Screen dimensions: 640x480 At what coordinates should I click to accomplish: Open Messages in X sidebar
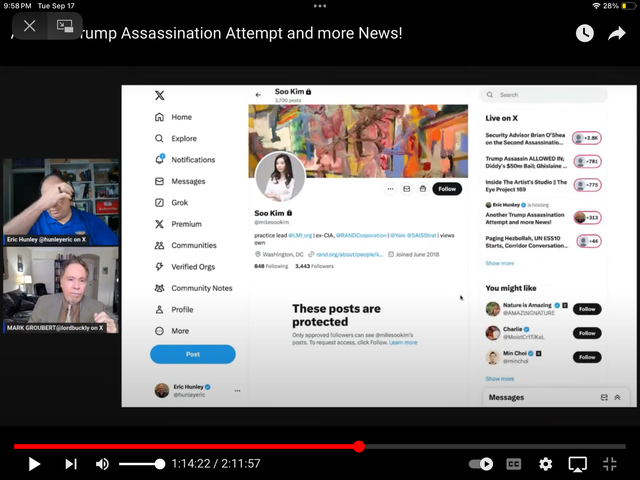(x=180, y=181)
